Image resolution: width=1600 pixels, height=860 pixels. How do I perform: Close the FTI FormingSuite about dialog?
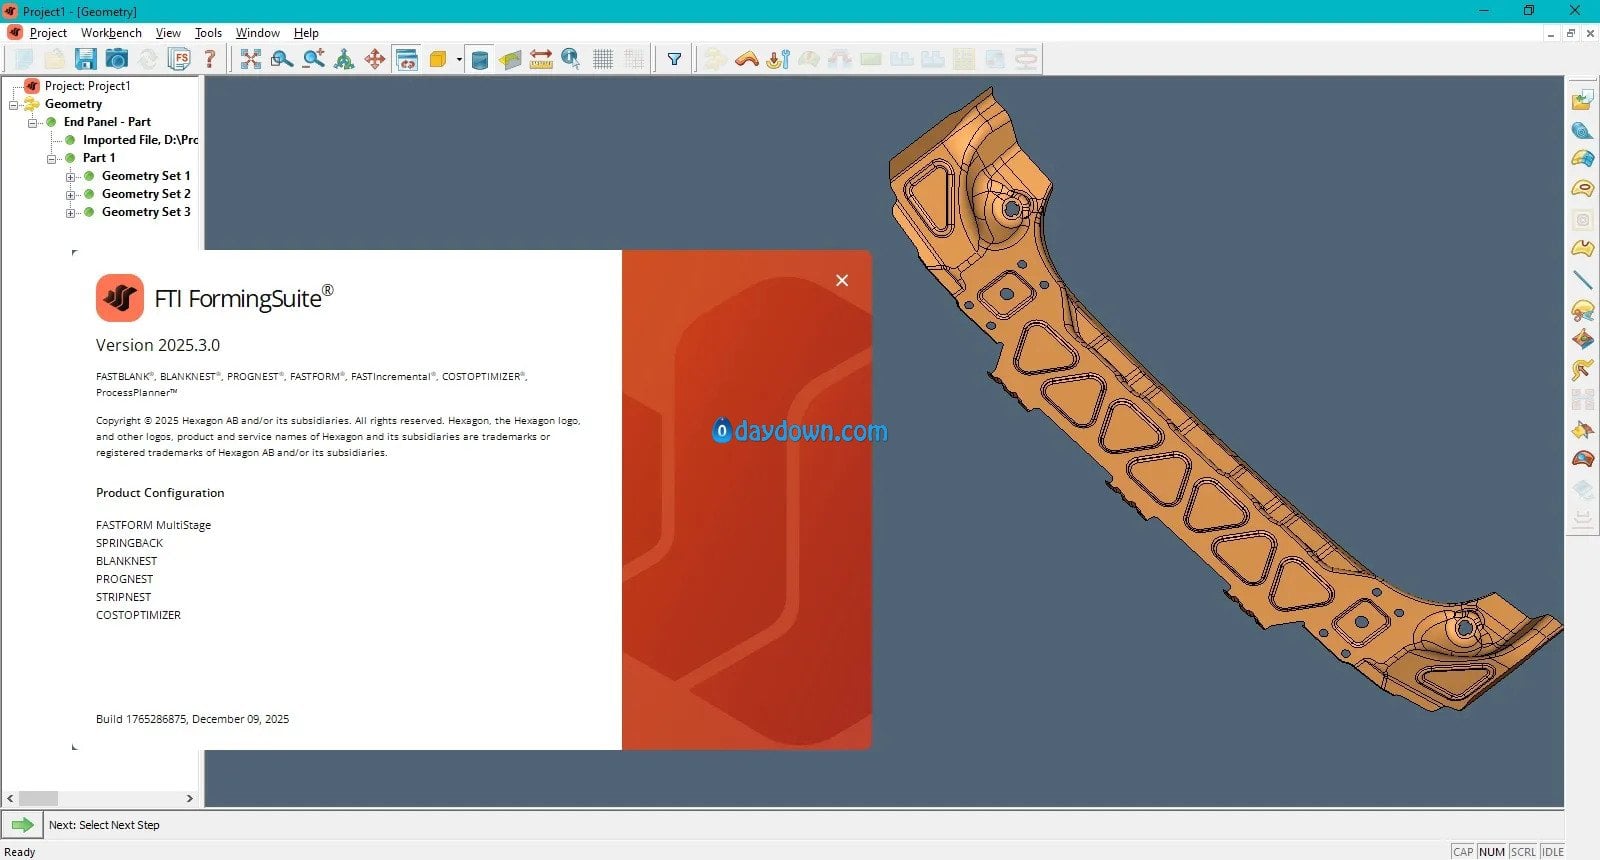[842, 280]
